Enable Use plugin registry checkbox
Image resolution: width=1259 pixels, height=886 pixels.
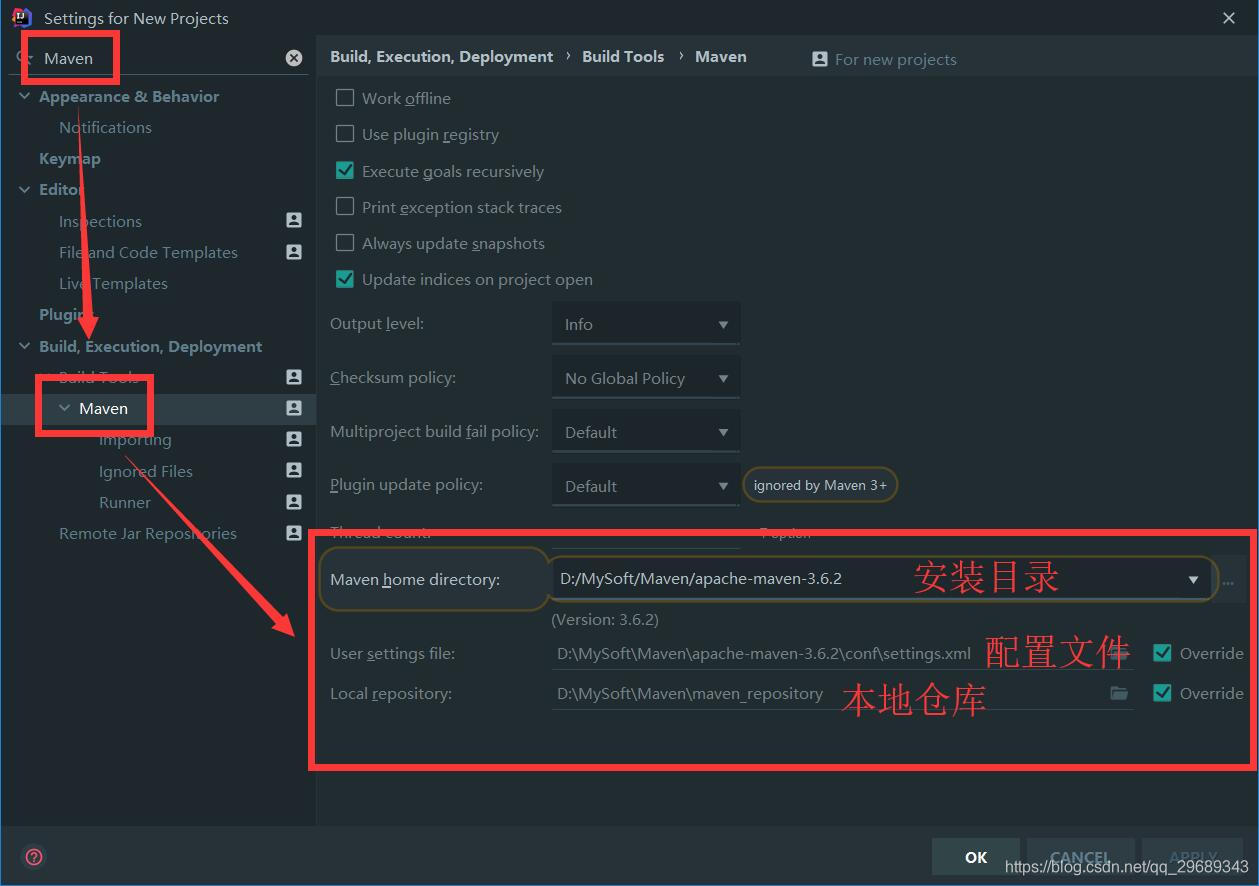tap(345, 134)
